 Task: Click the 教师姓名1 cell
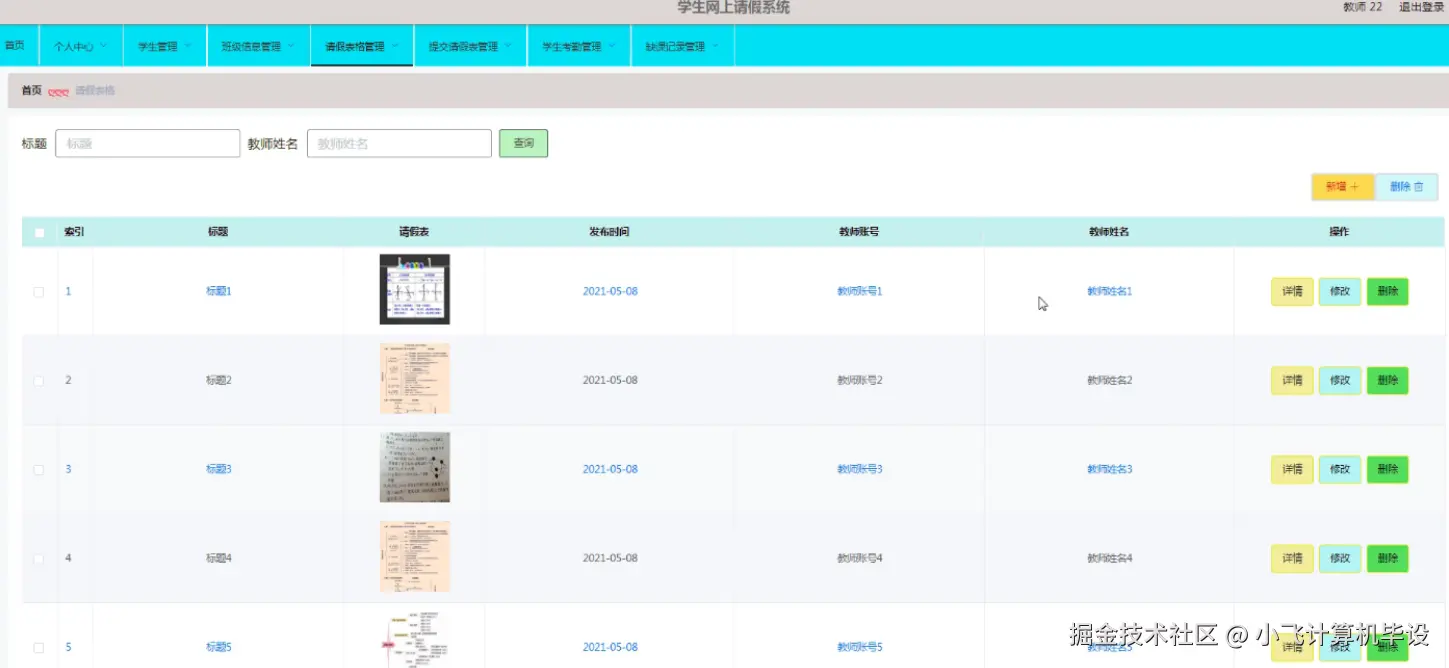(x=1109, y=291)
